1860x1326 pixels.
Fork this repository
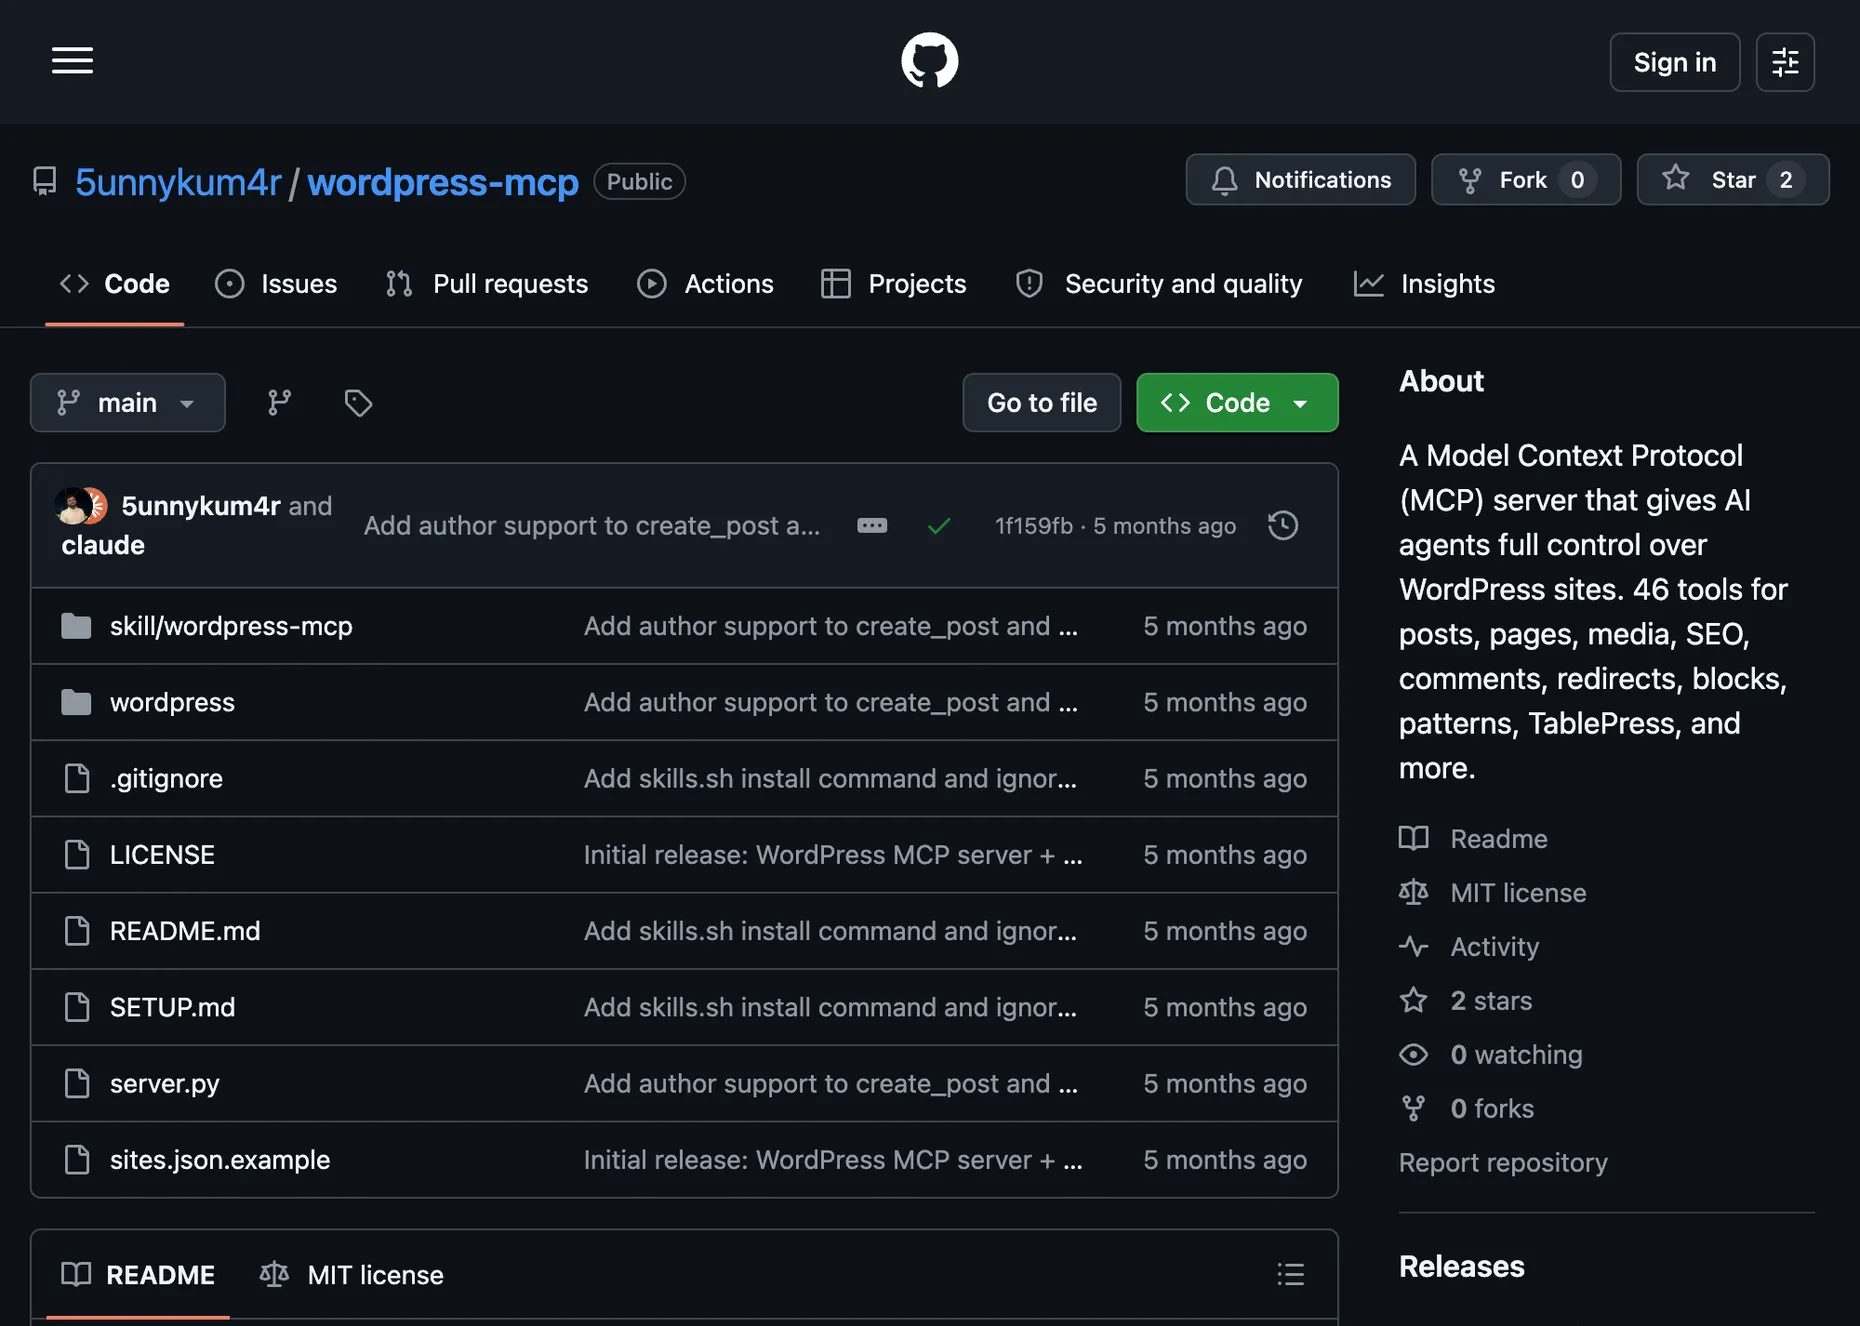pos(1526,180)
